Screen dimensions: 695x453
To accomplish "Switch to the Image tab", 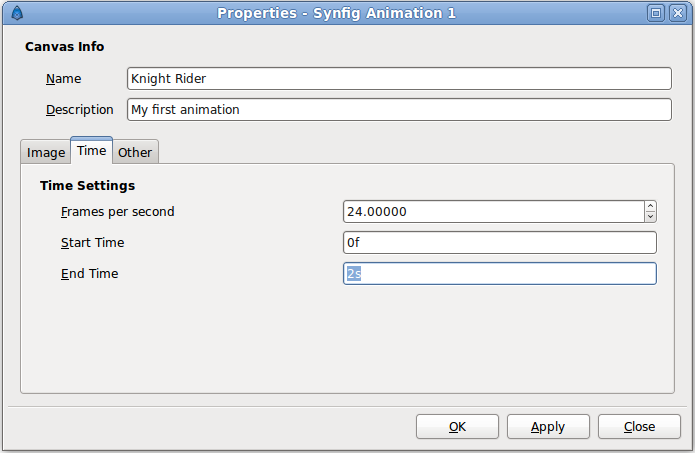I will point(46,152).
